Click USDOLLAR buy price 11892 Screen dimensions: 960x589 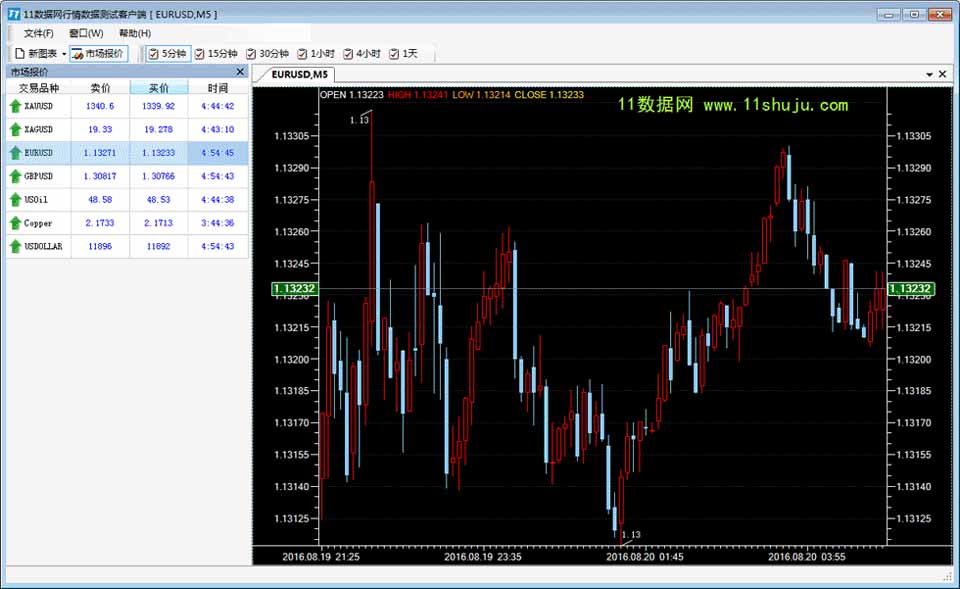(159, 246)
